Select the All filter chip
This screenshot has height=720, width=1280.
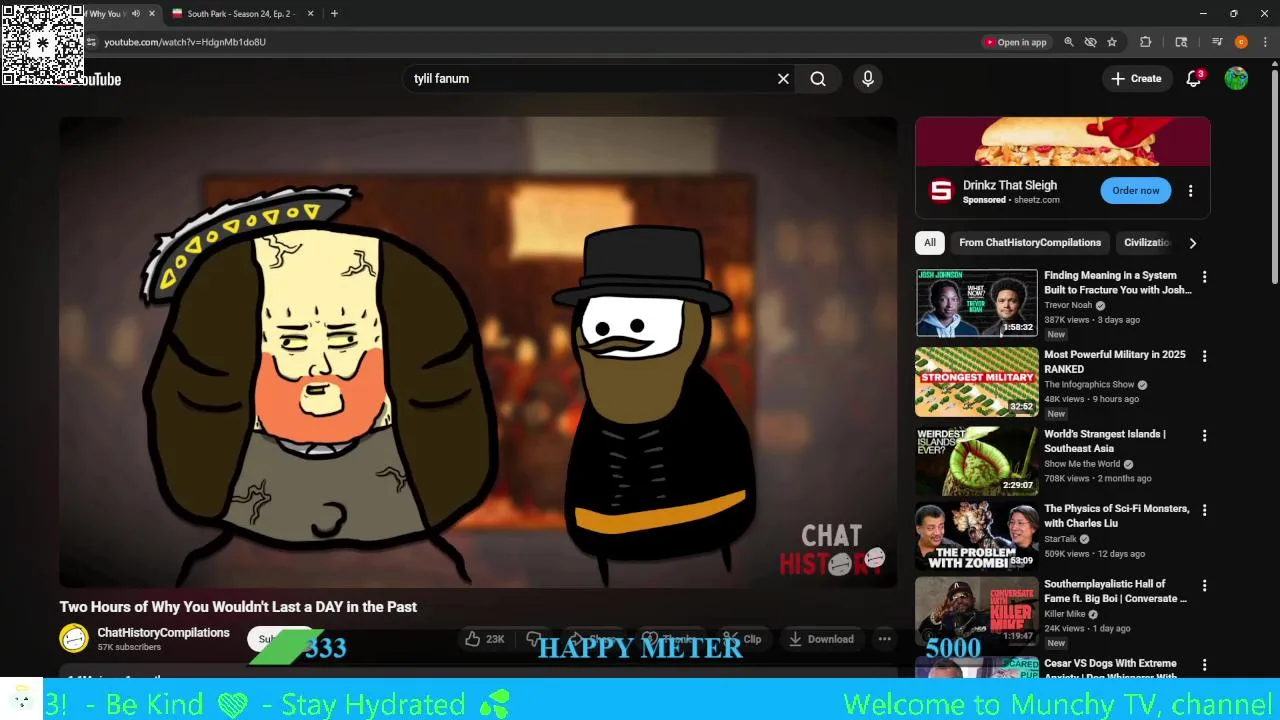930,243
